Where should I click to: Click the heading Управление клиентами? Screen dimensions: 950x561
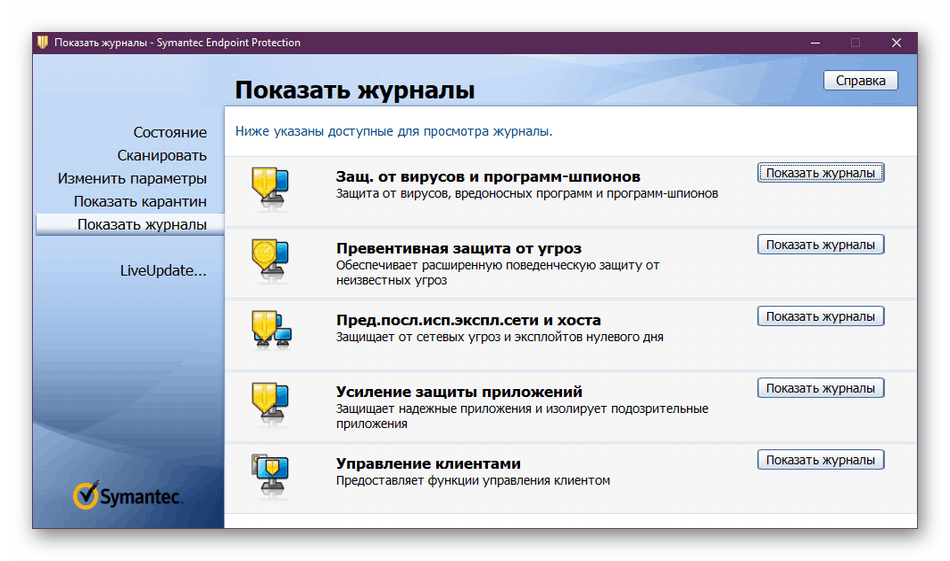pyautogui.click(x=428, y=463)
